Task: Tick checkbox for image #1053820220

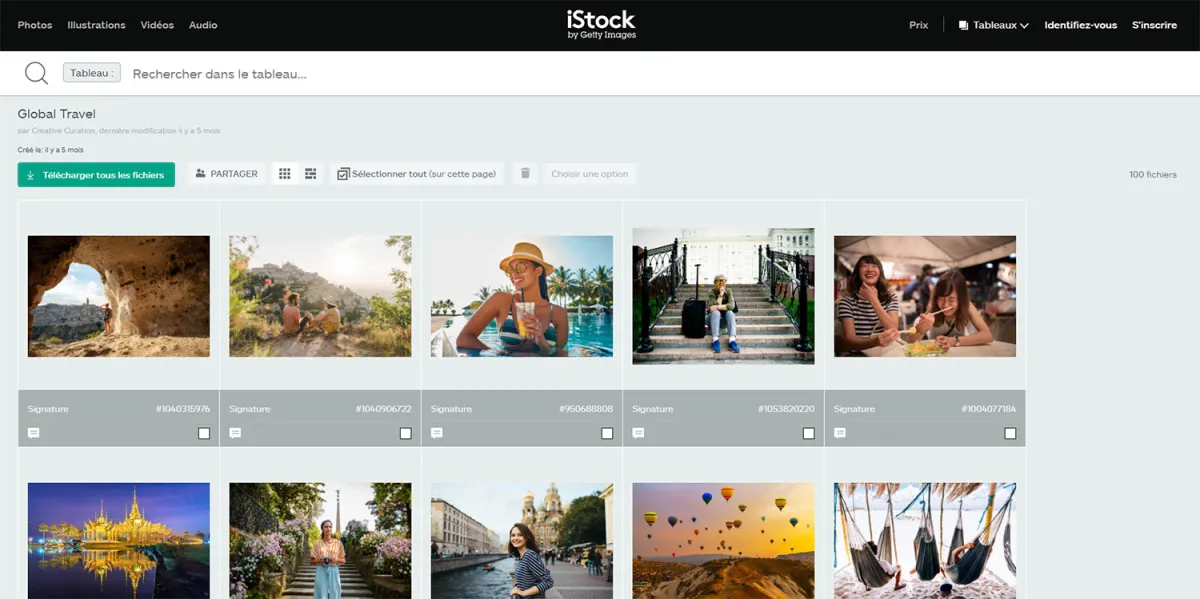Action: click(x=808, y=433)
